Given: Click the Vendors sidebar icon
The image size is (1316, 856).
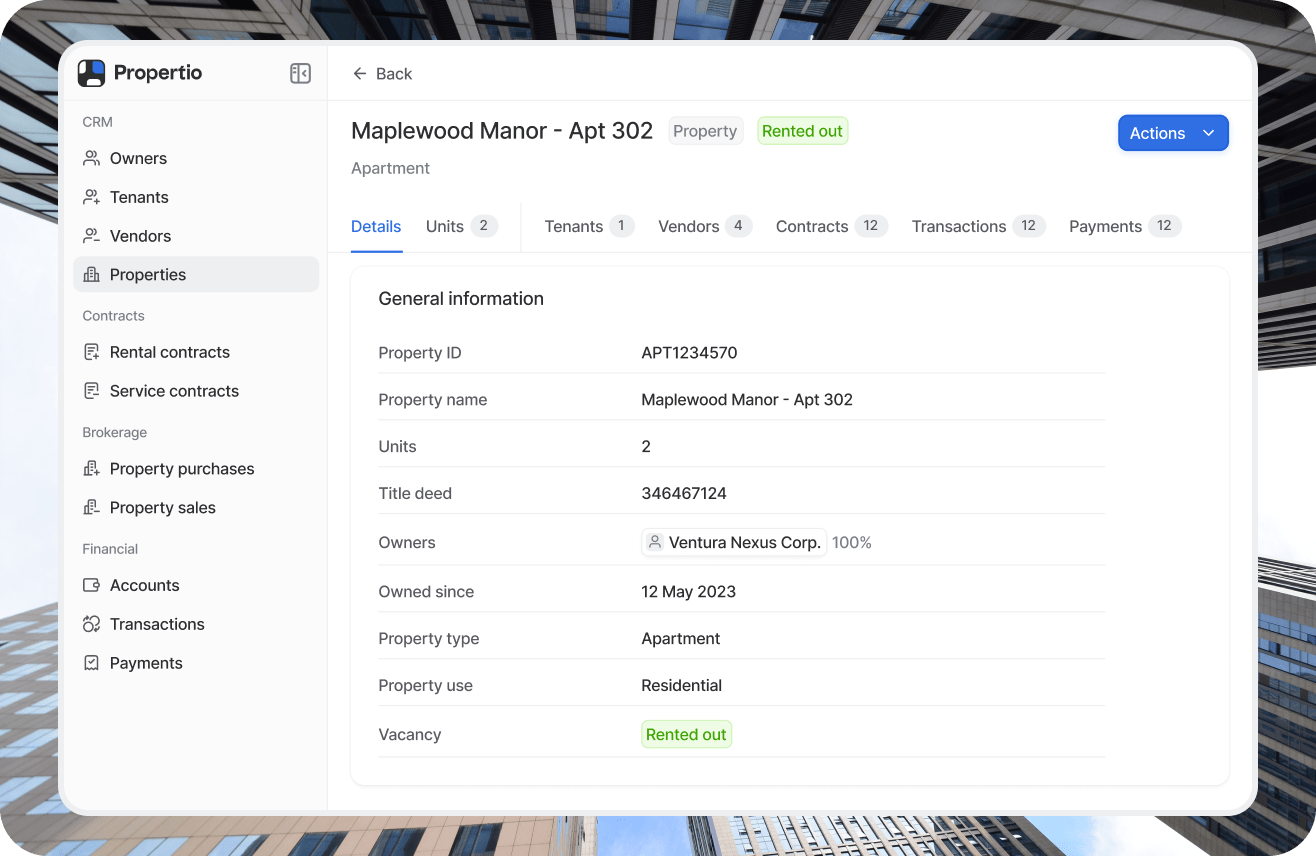Looking at the screenshot, I should coord(92,236).
